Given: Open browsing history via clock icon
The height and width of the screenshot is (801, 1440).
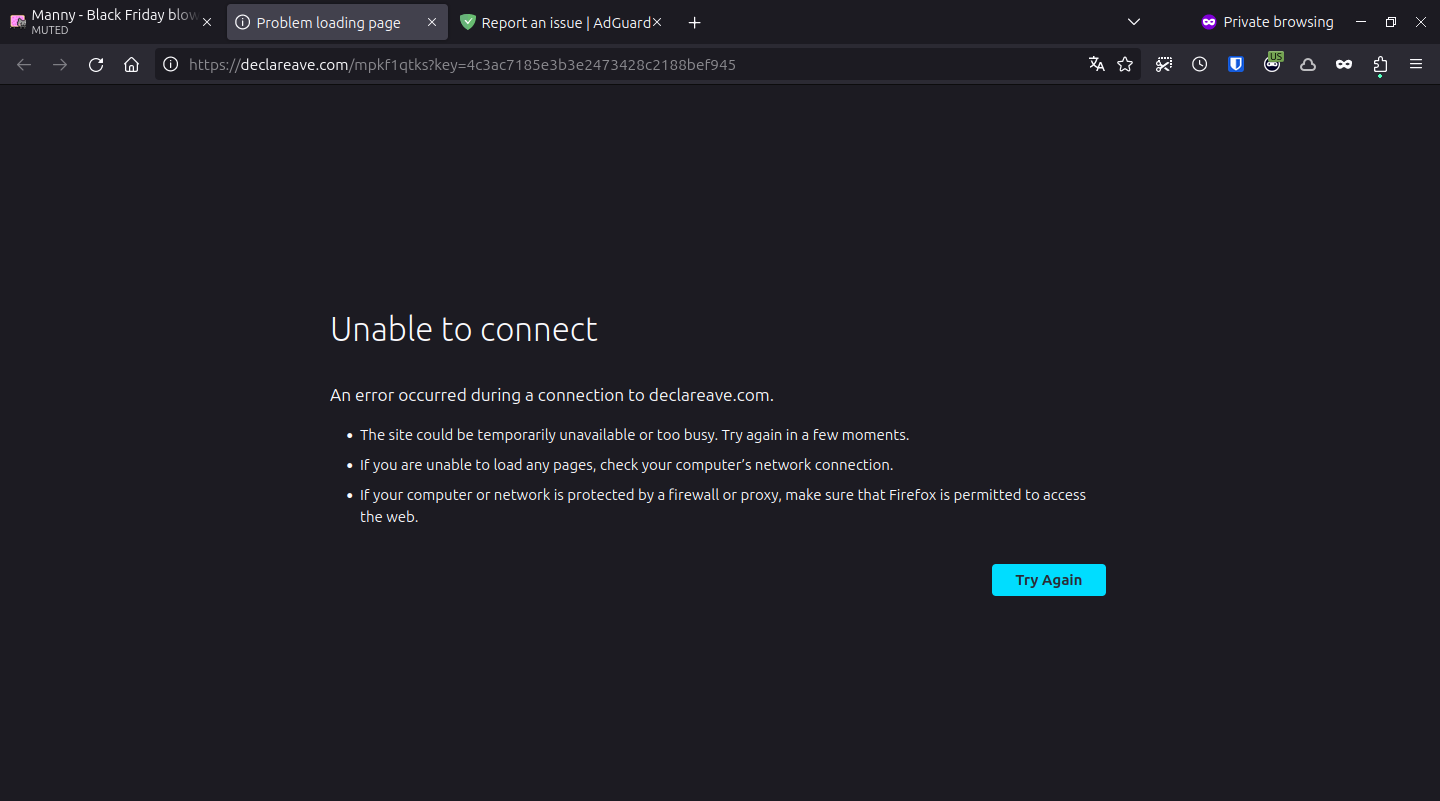Looking at the screenshot, I should [1199, 63].
